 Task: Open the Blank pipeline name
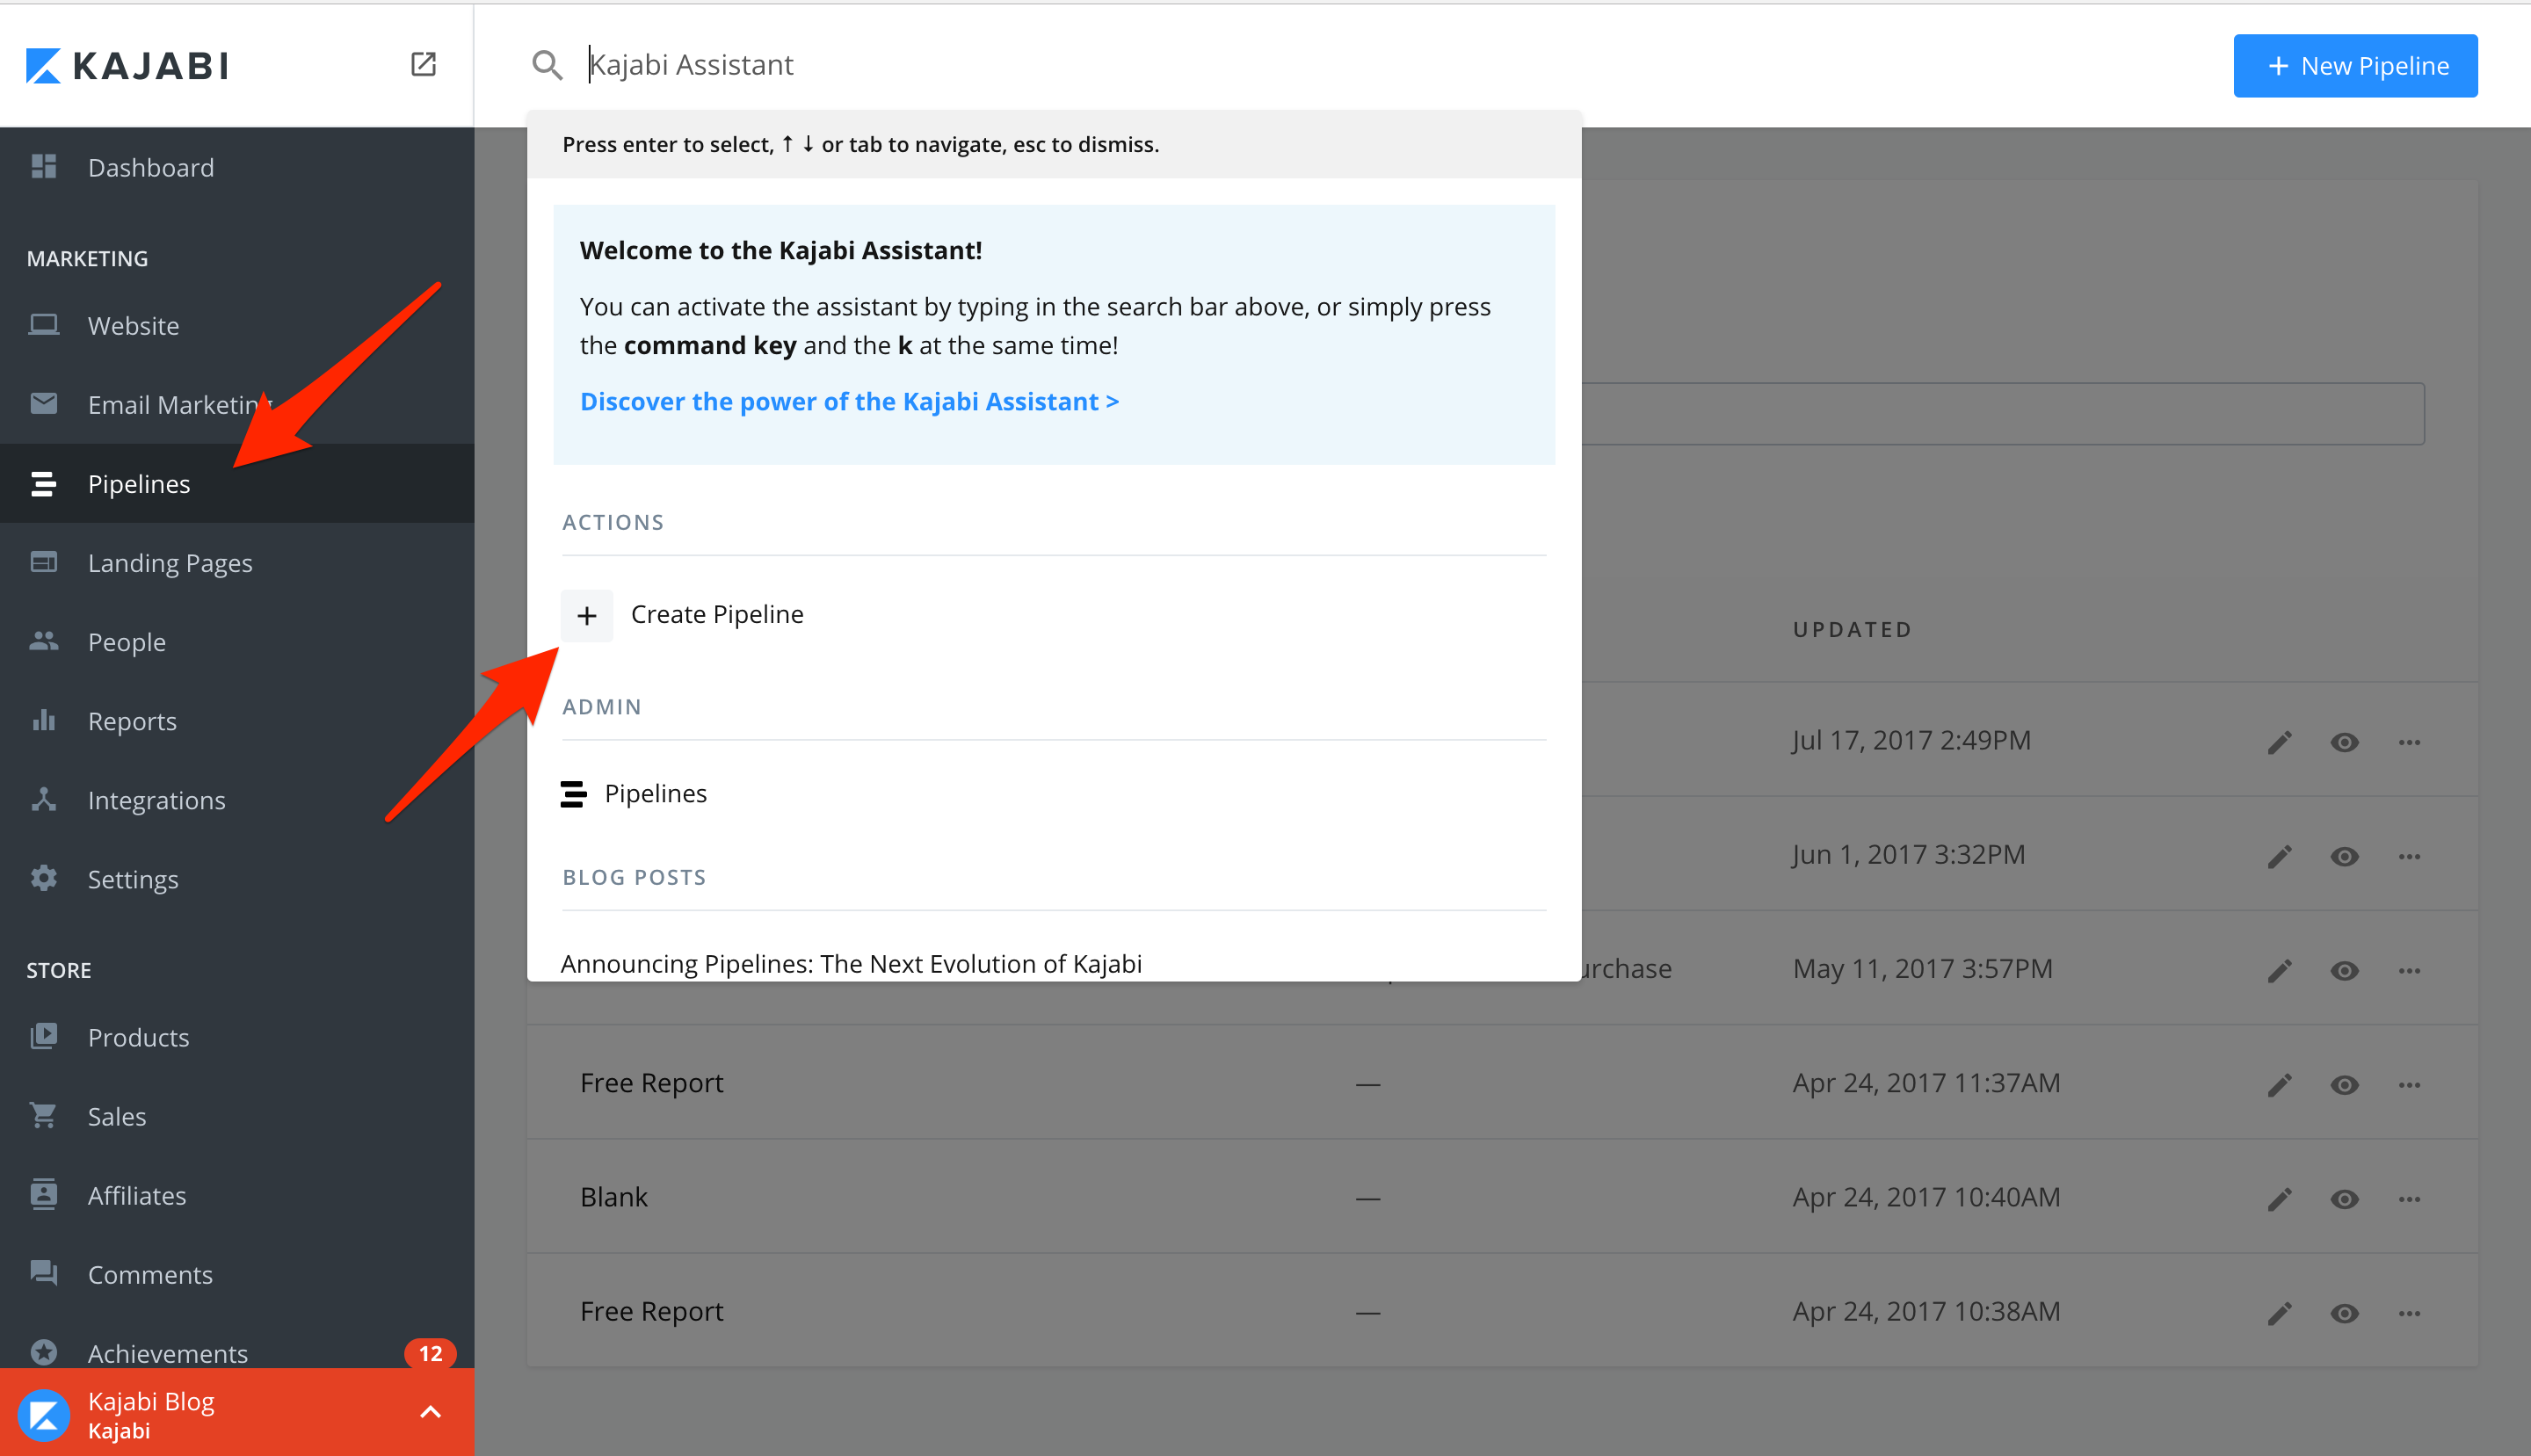click(x=614, y=1197)
